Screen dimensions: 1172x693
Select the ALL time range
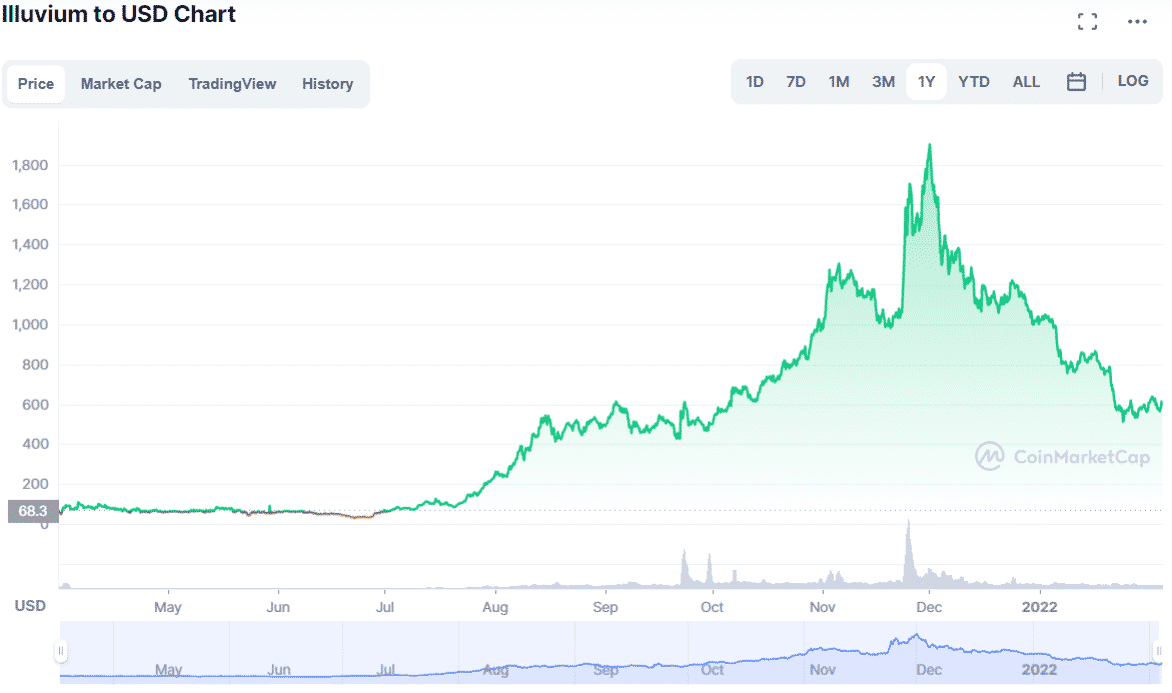[x=1026, y=81]
